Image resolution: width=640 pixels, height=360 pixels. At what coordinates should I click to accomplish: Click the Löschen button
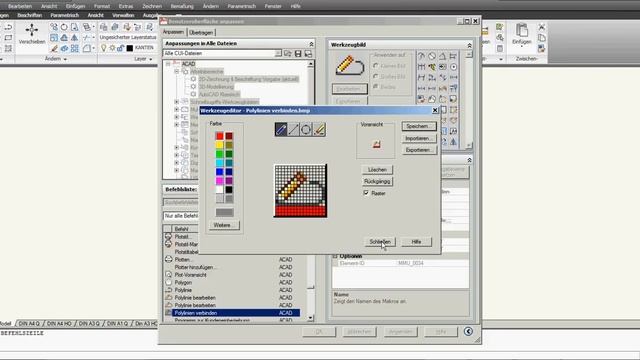pyautogui.click(x=377, y=169)
